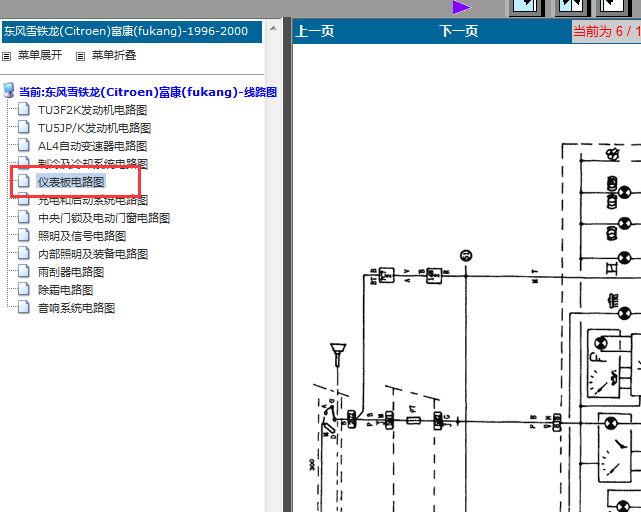Click third cyan left-arrow toolbar icon
Image resolution: width=641 pixels, height=512 pixels.
[616, 7]
